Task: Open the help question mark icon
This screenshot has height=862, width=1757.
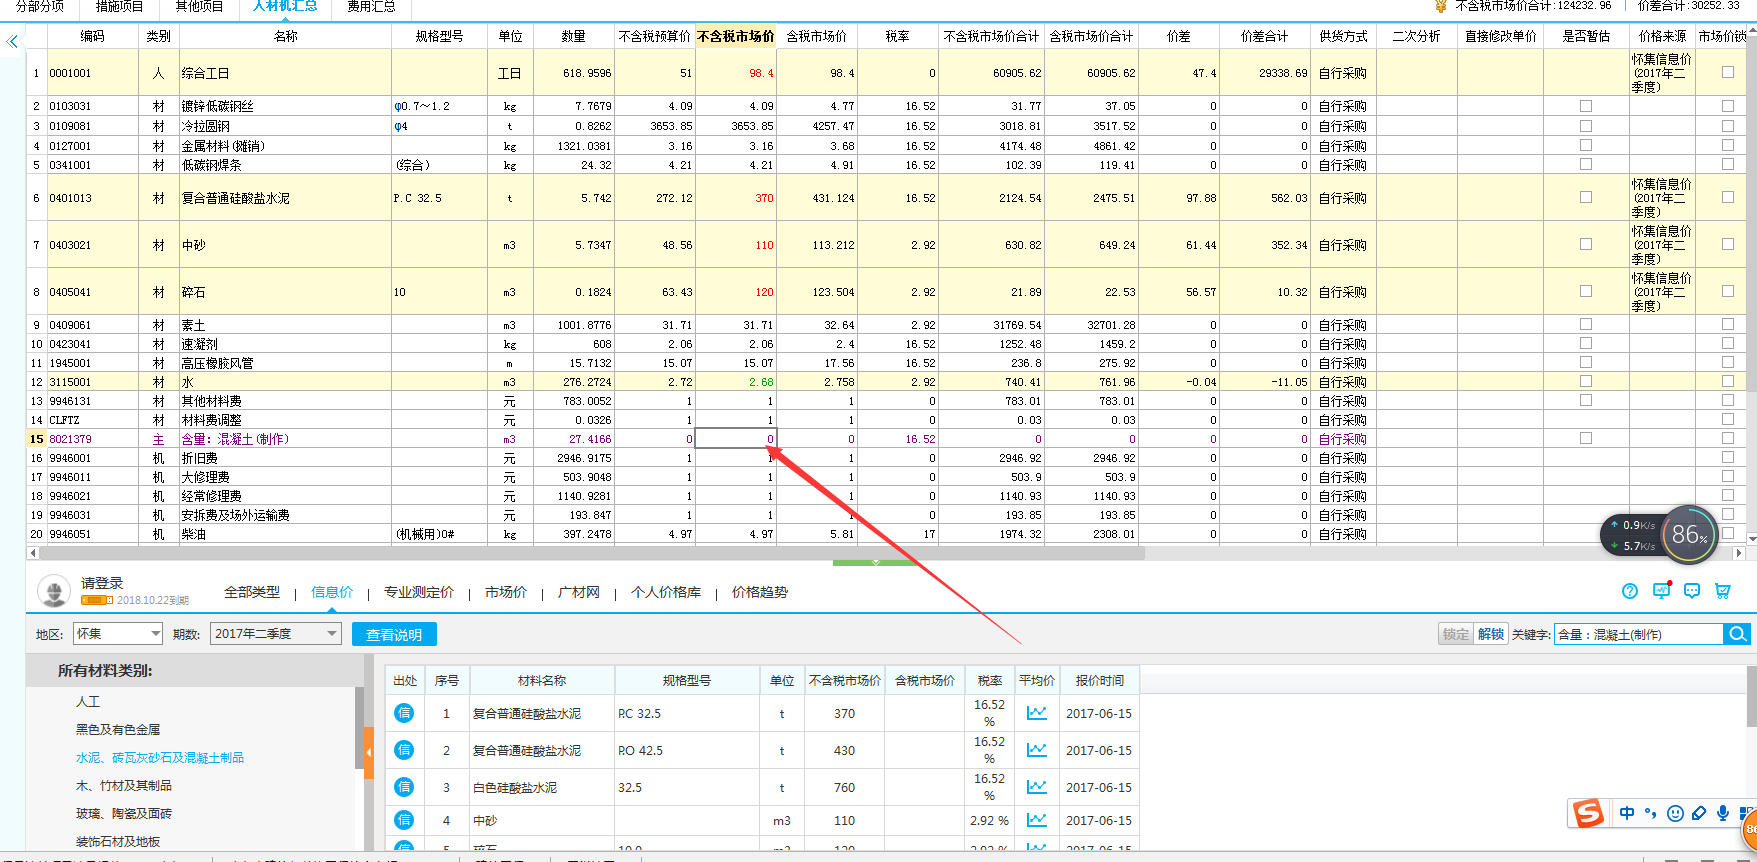Action: click(1630, 591)
